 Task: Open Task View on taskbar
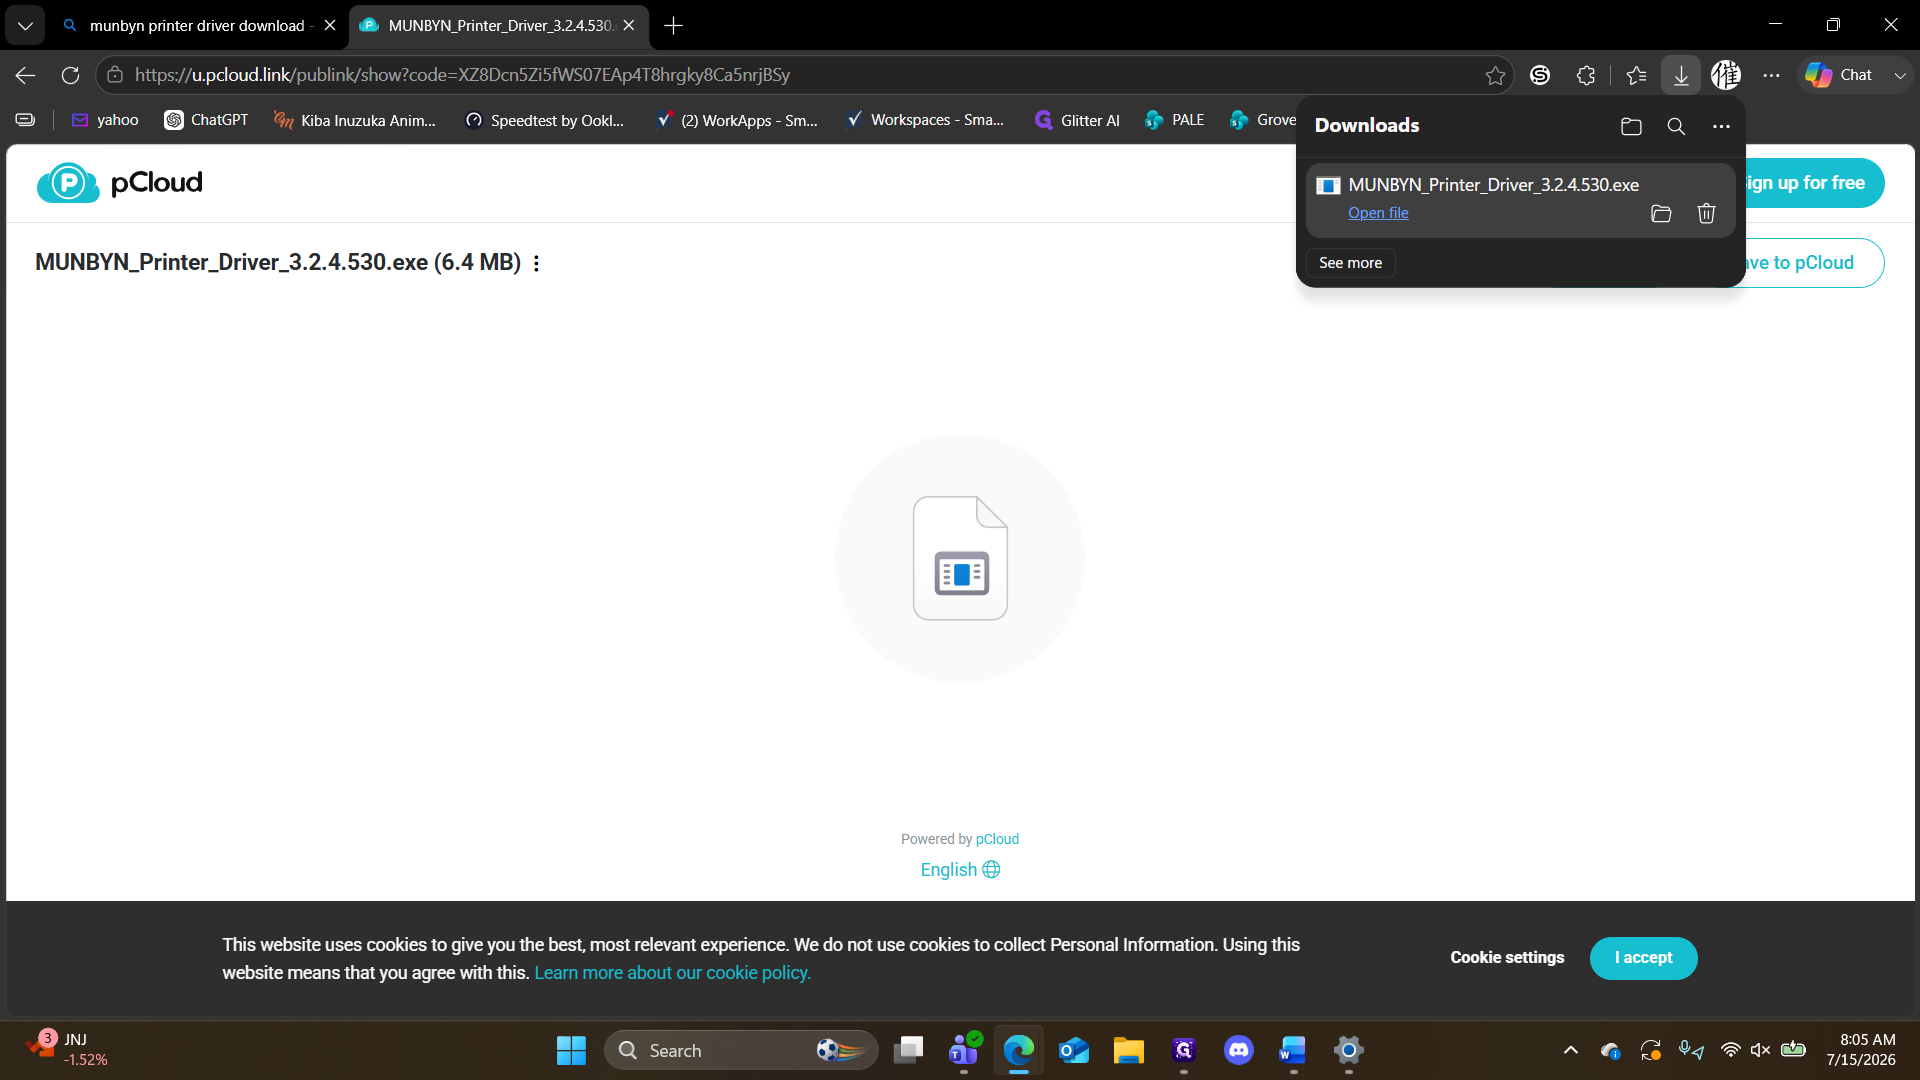pyautogui.click(x=909, y=1050)
